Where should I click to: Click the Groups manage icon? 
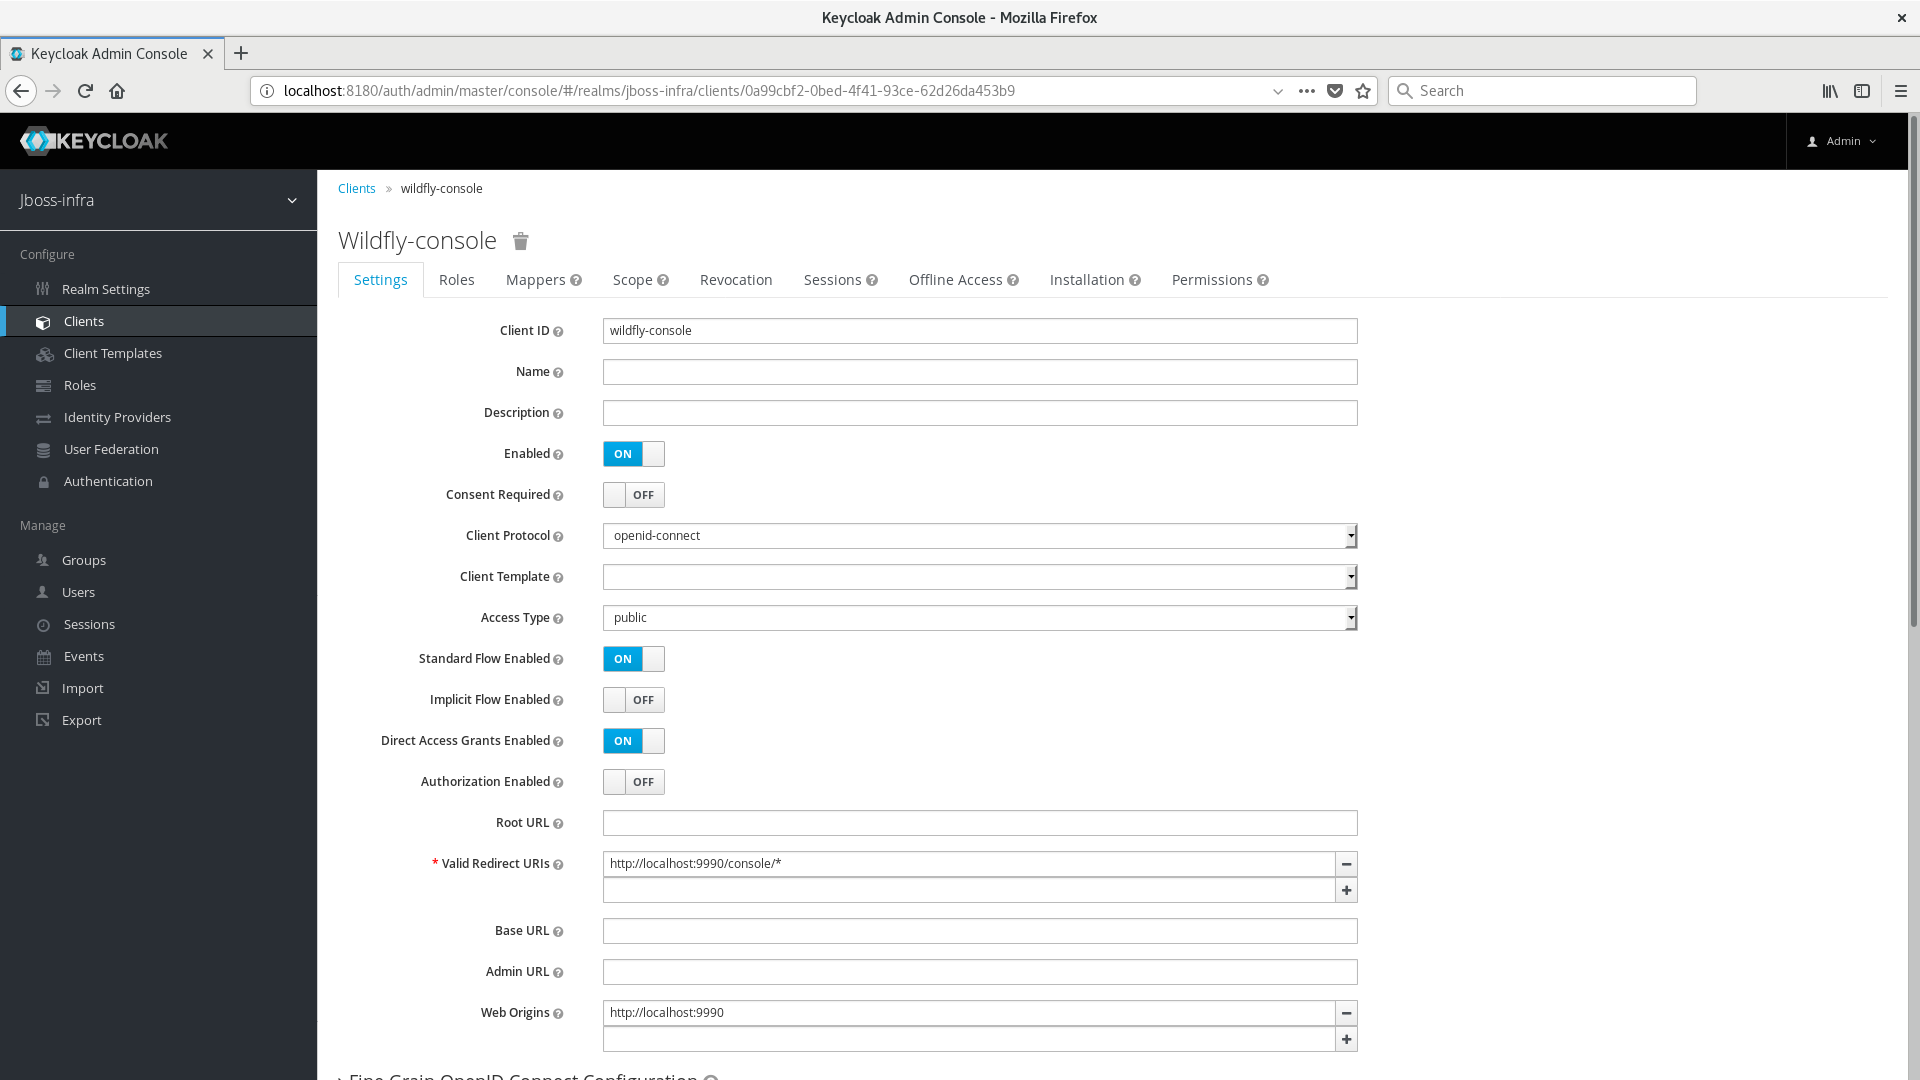42,559
